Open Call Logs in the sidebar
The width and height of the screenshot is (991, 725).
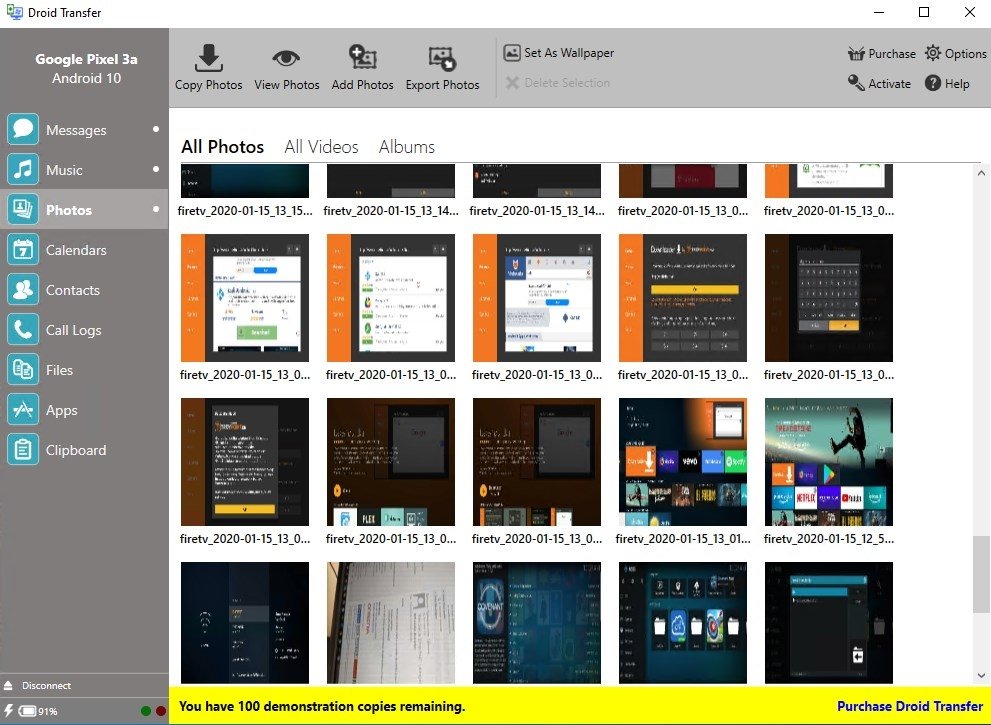click(84, 329)
